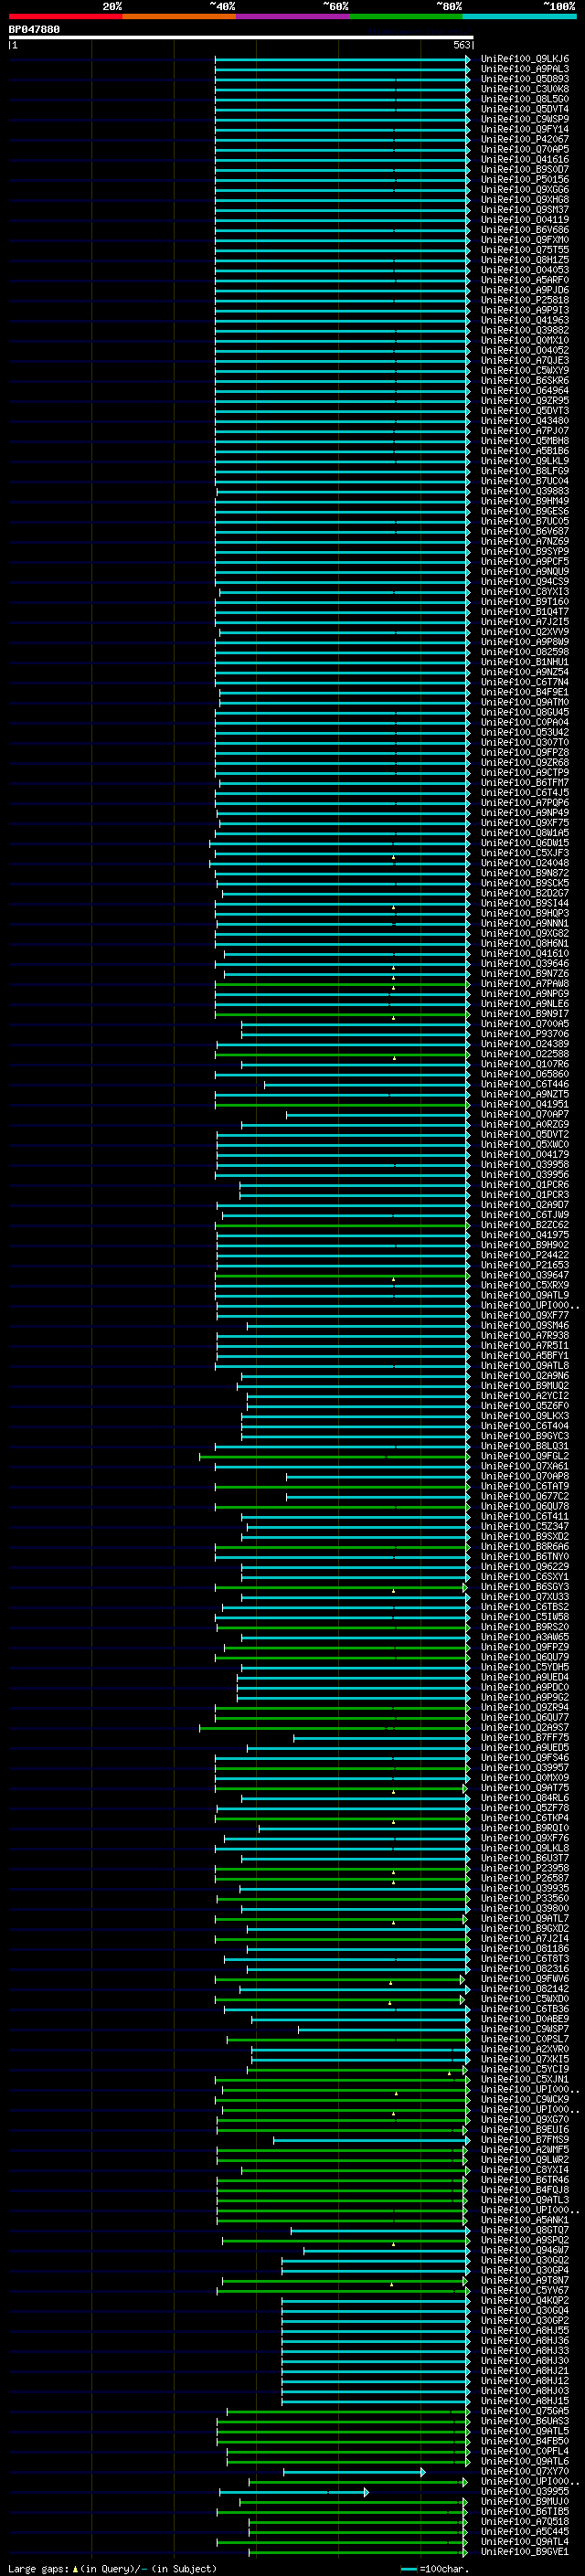Pick the UniRef100_Q9SM37 label
This screenshot has width=585, height=2576.
(525, 210)
